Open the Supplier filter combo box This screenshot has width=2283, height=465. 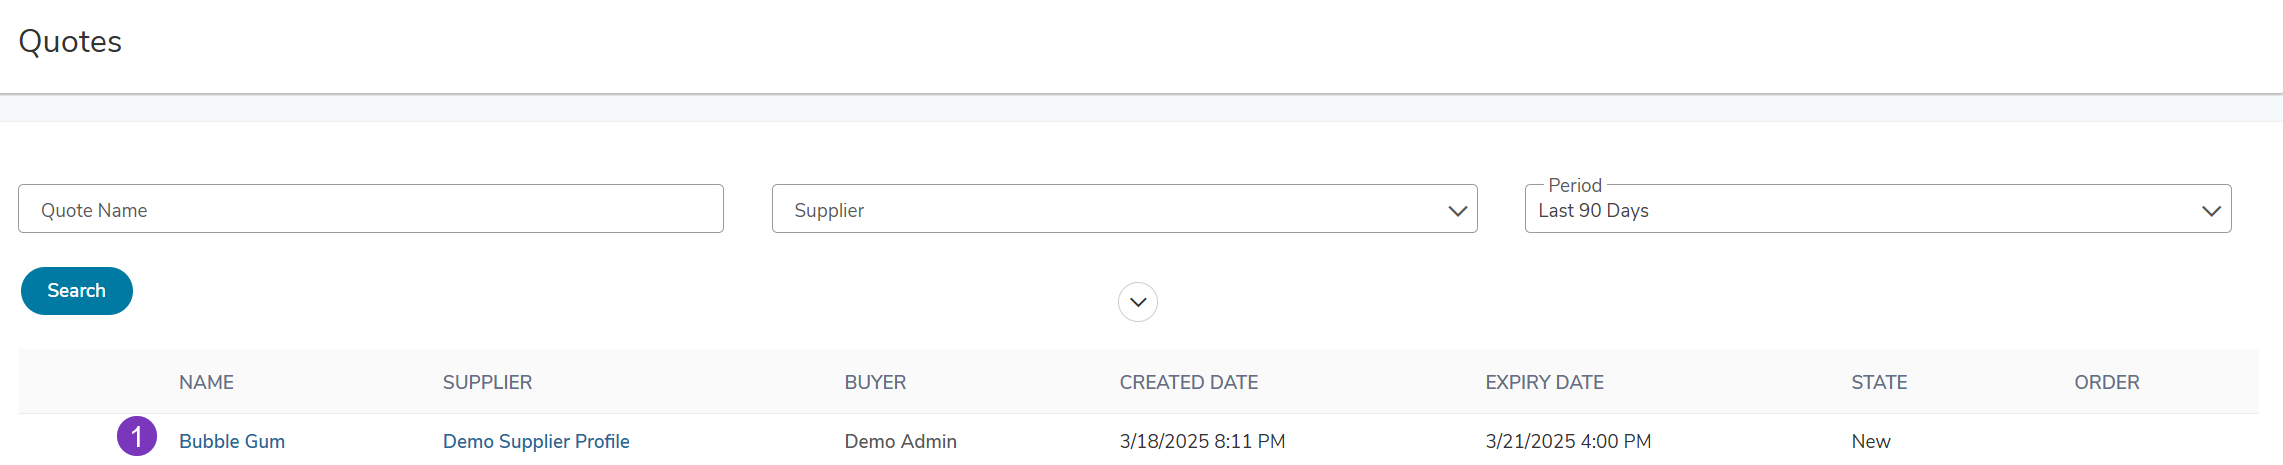click(x=1124, y=209)
